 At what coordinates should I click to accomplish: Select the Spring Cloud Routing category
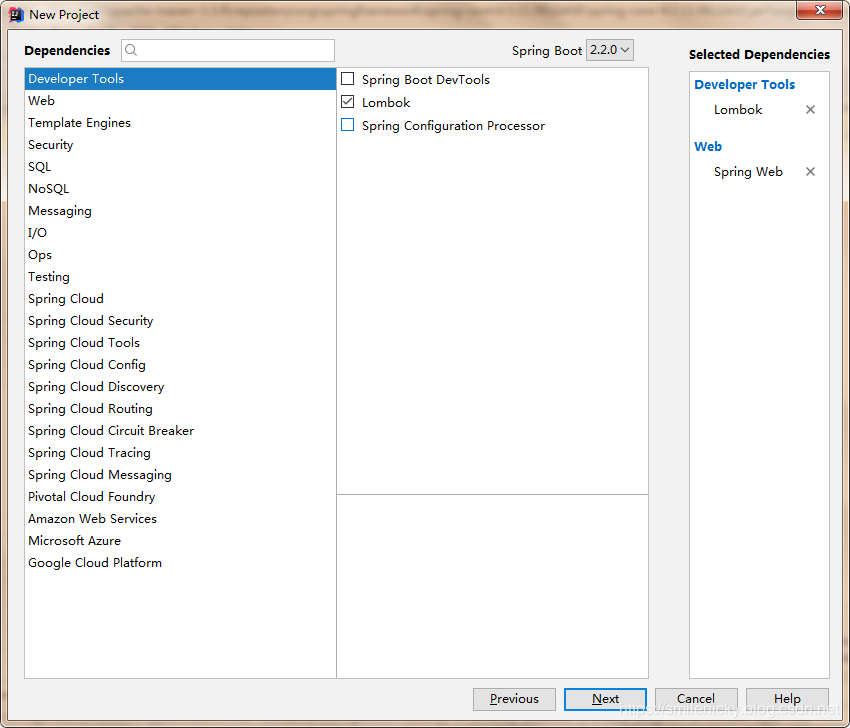coord(180,409)
